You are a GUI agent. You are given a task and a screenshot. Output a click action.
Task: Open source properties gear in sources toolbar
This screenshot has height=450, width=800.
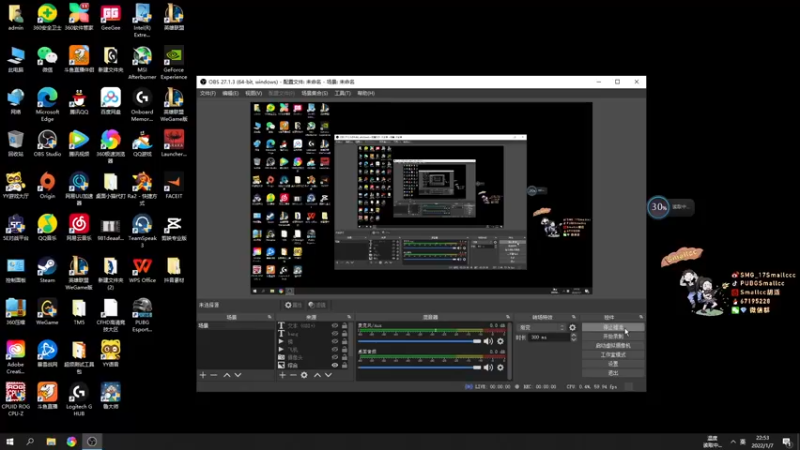(304, 375)
